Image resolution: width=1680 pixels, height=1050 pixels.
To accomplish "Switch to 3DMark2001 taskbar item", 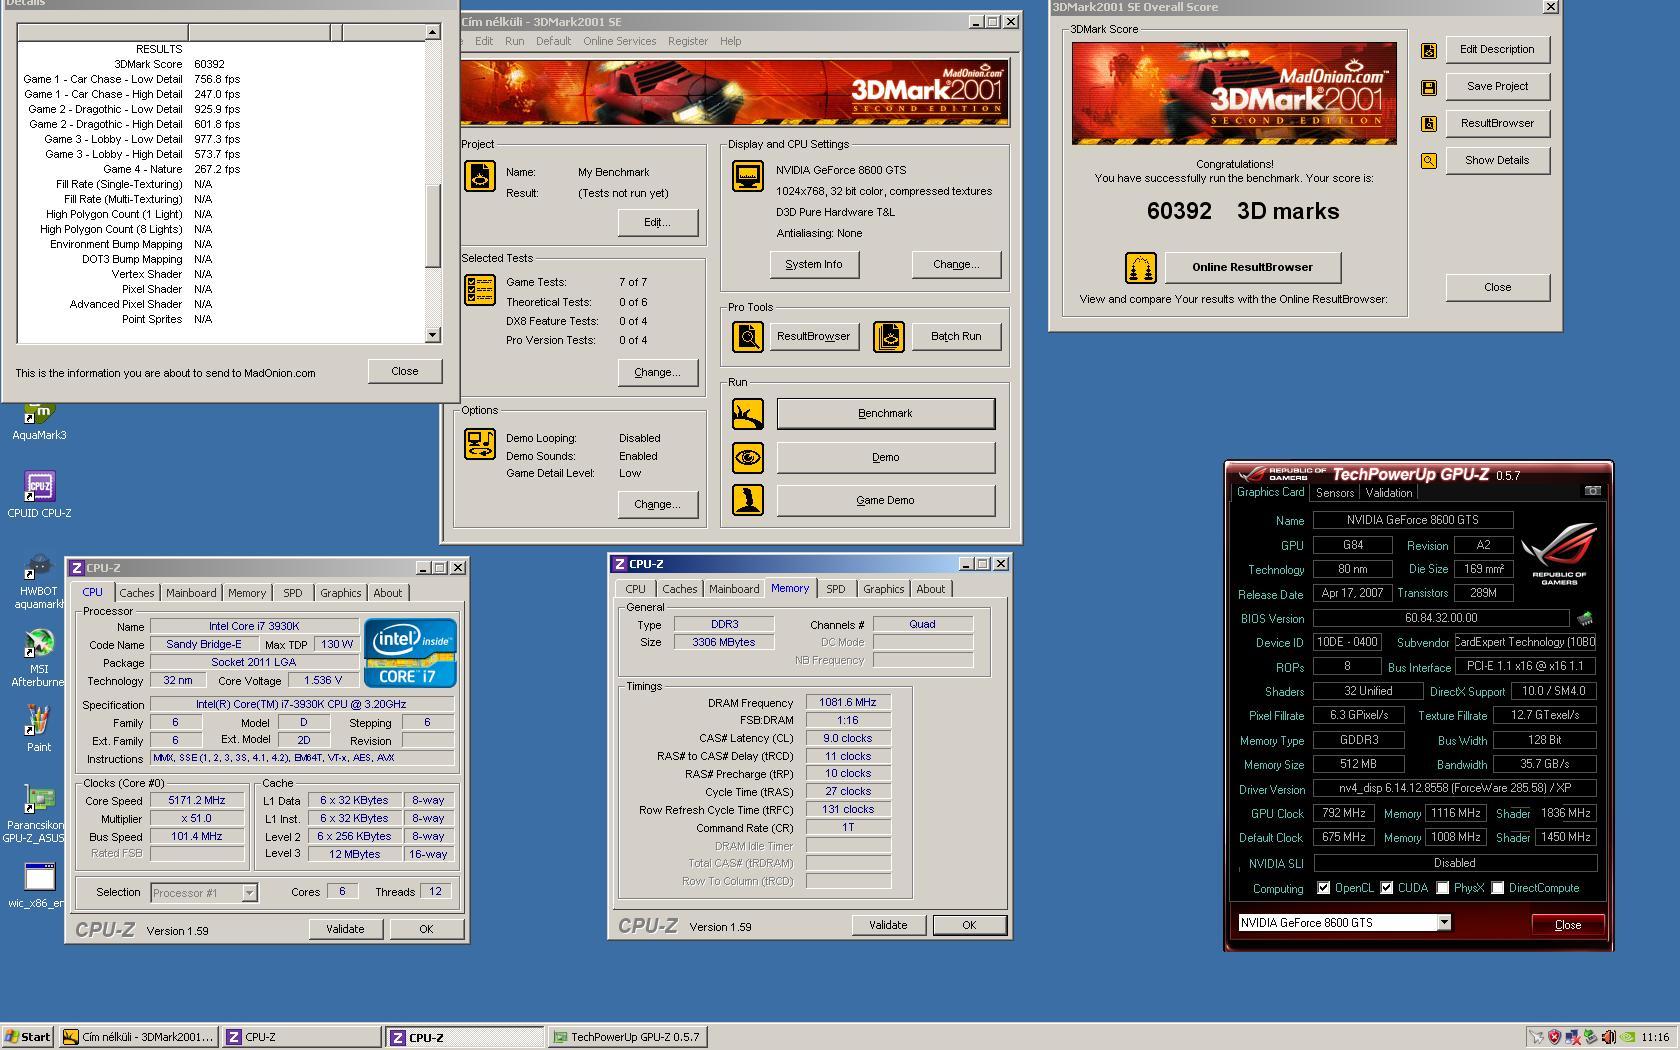I will (x=138, y=1037).
